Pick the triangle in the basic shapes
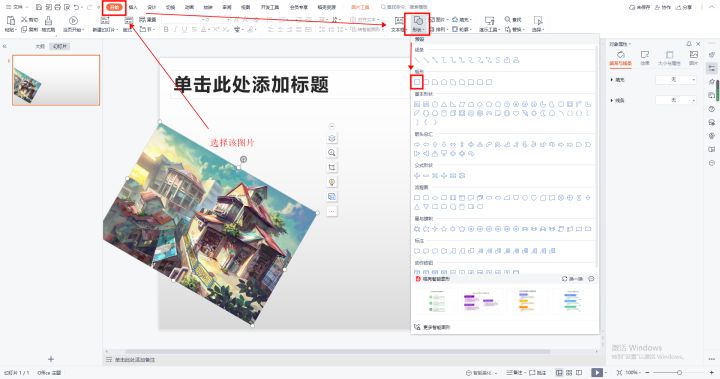This screenshot has width=720, height=379. click(x=444, y=104)
